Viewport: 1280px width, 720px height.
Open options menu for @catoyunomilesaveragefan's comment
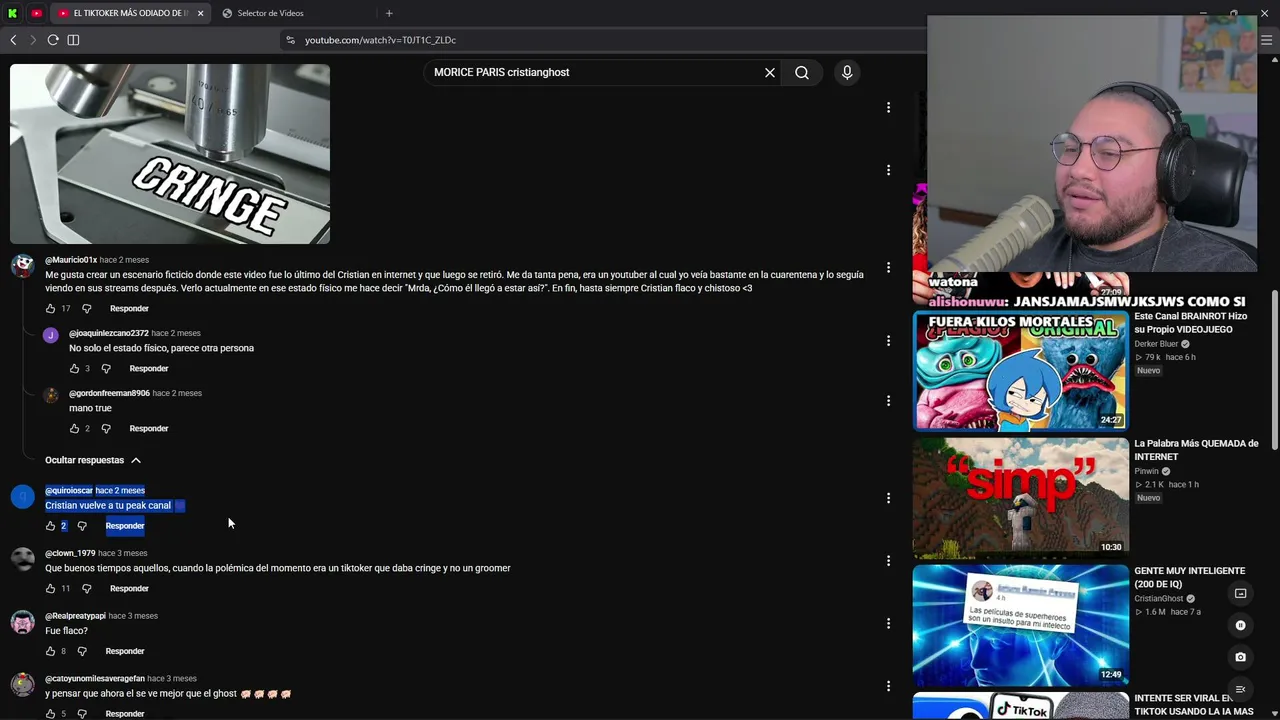click(x=888, y=686)
